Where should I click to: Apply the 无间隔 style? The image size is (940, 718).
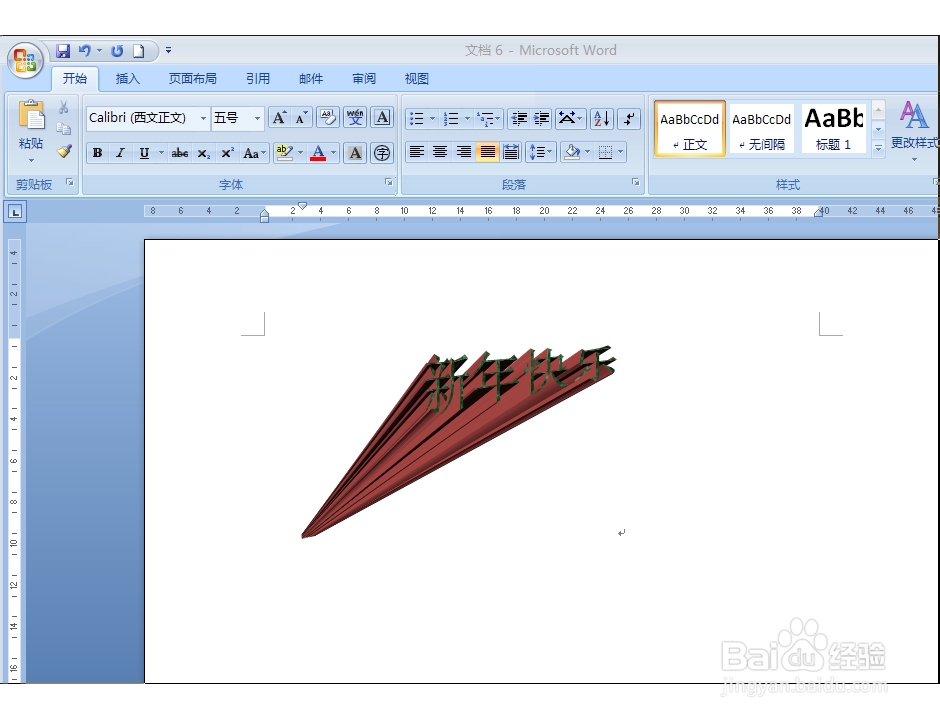[x=761, y=129]
